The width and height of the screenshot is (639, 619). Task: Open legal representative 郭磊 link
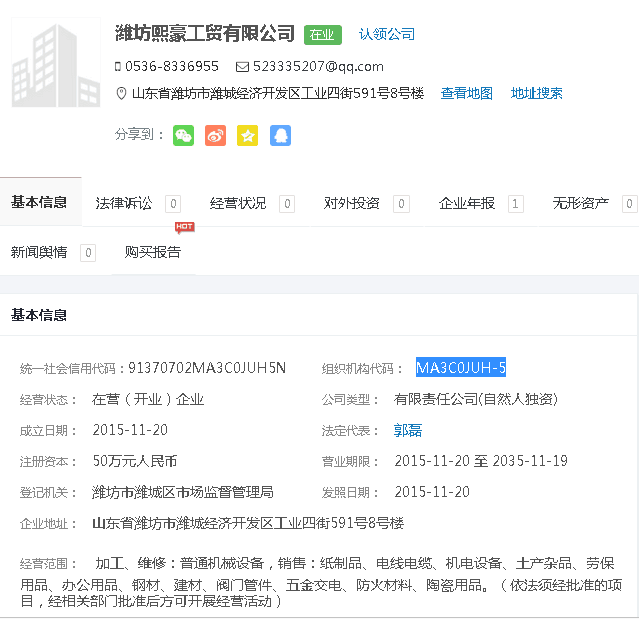pyautogui.click(x=407, y=431)
